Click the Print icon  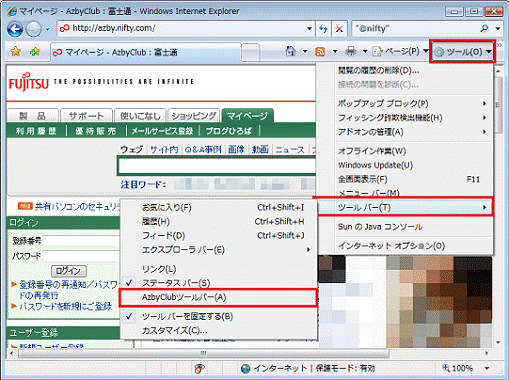click(350, 52)
